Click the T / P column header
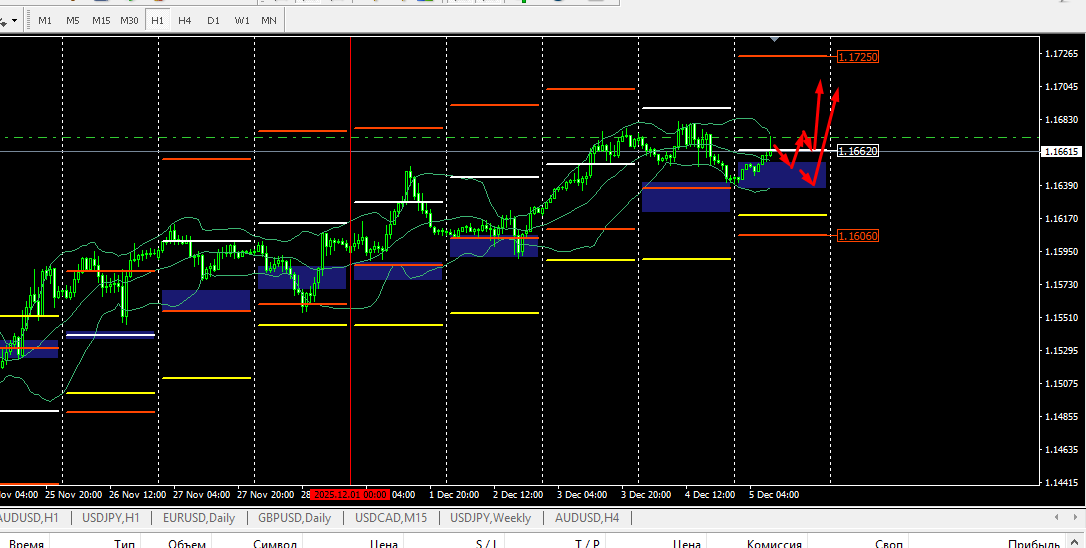This screenshot has height=548, width=1086. [x=587, y=544]
